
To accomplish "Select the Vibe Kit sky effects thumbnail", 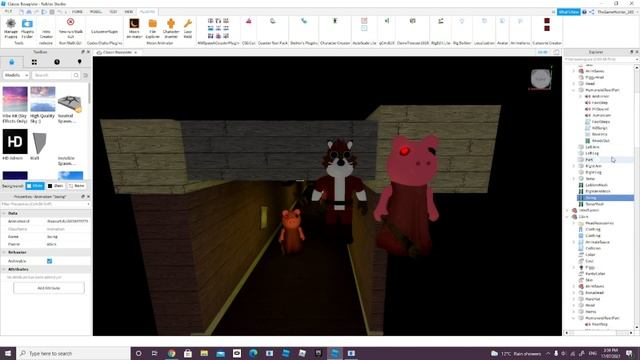I will tap(15, 99).
